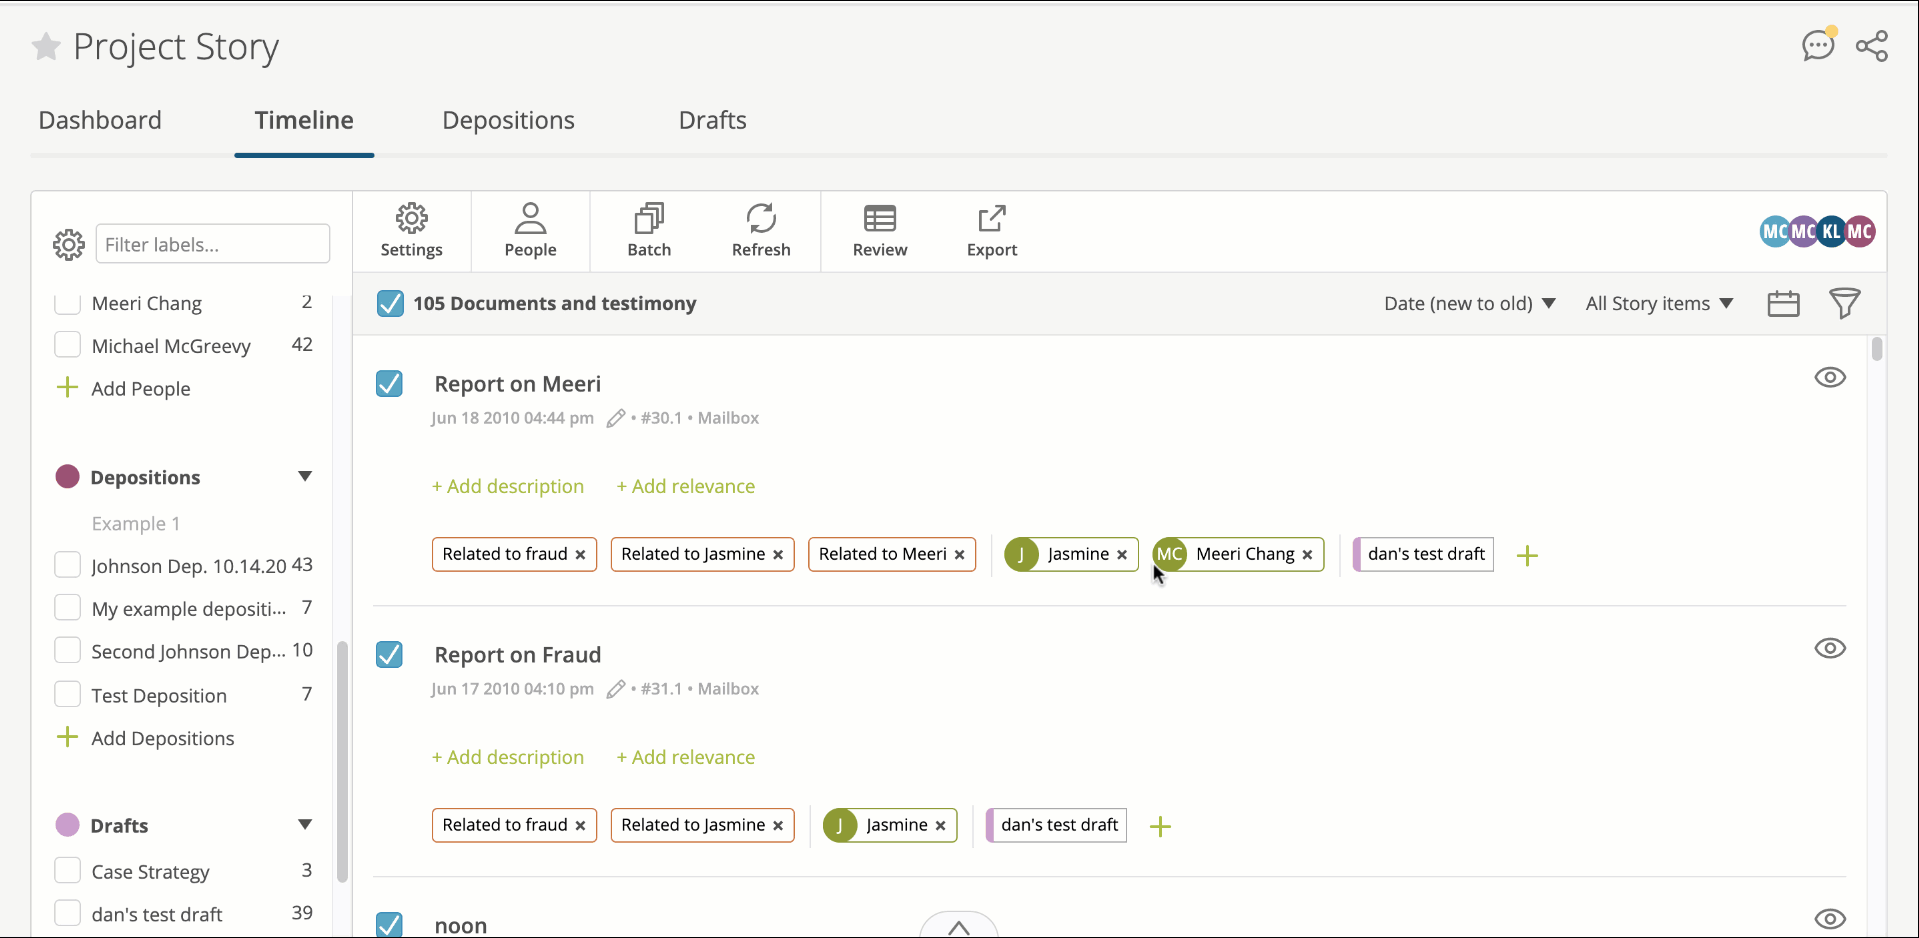Click the KL user avatar

[x=1831, y=232]
